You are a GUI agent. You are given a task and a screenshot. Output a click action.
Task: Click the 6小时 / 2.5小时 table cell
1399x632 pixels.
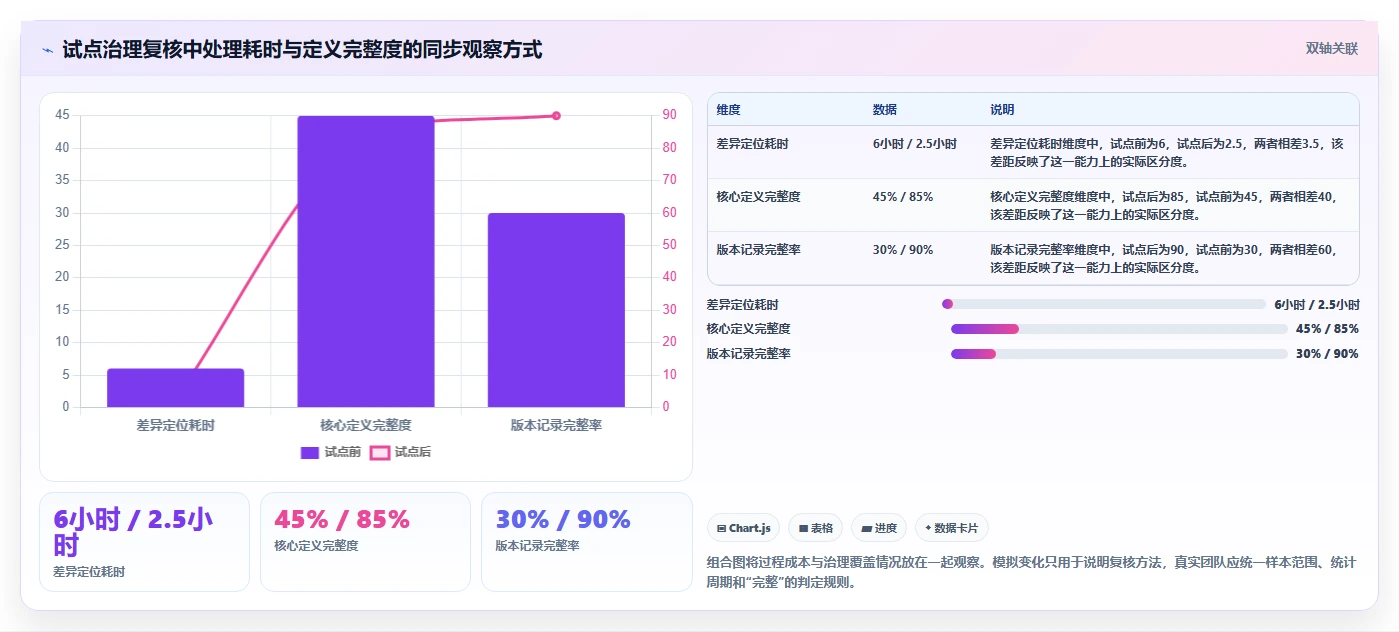point(915,144)
